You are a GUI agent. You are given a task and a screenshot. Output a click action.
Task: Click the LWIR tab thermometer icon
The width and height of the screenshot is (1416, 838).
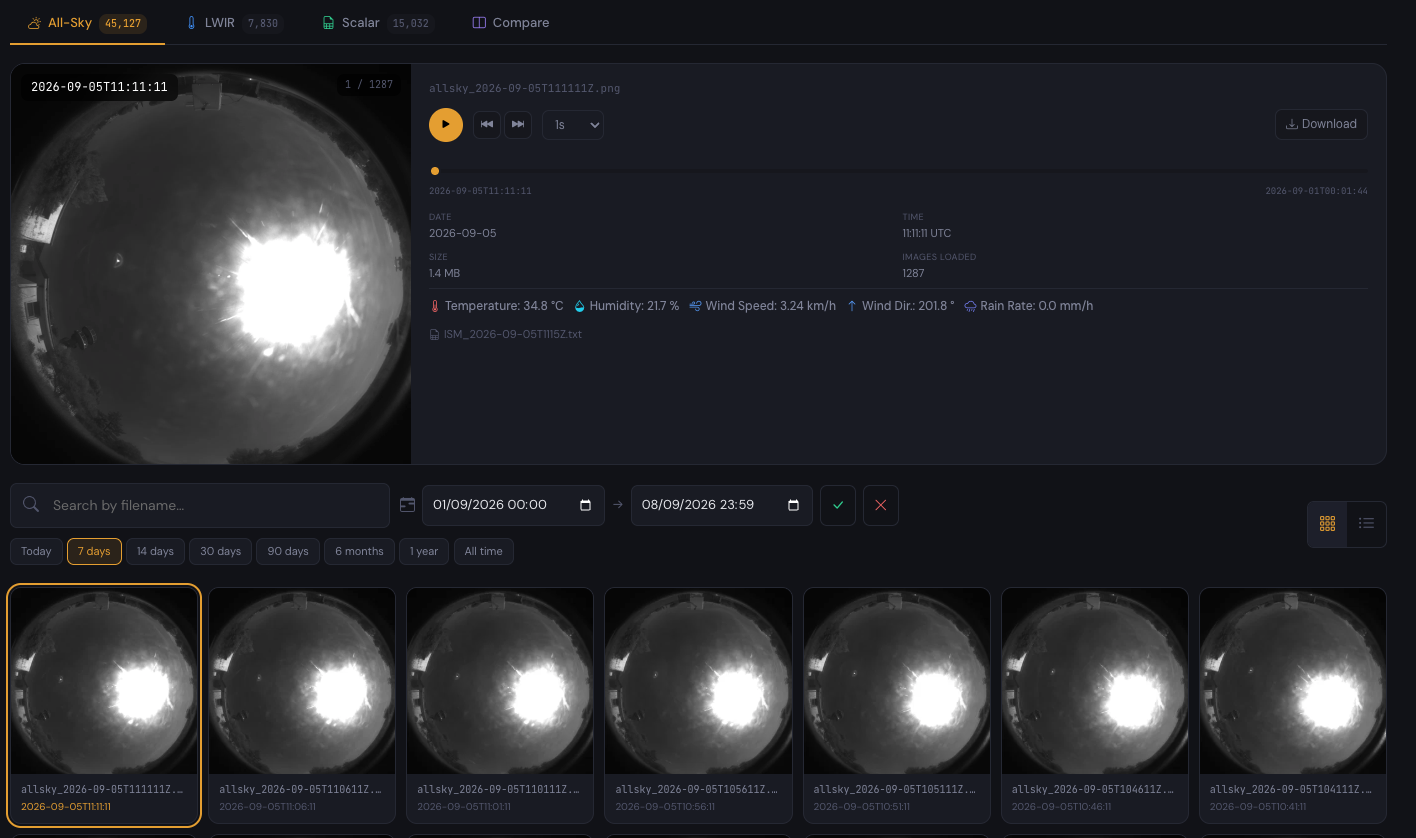tap(192, 22)
